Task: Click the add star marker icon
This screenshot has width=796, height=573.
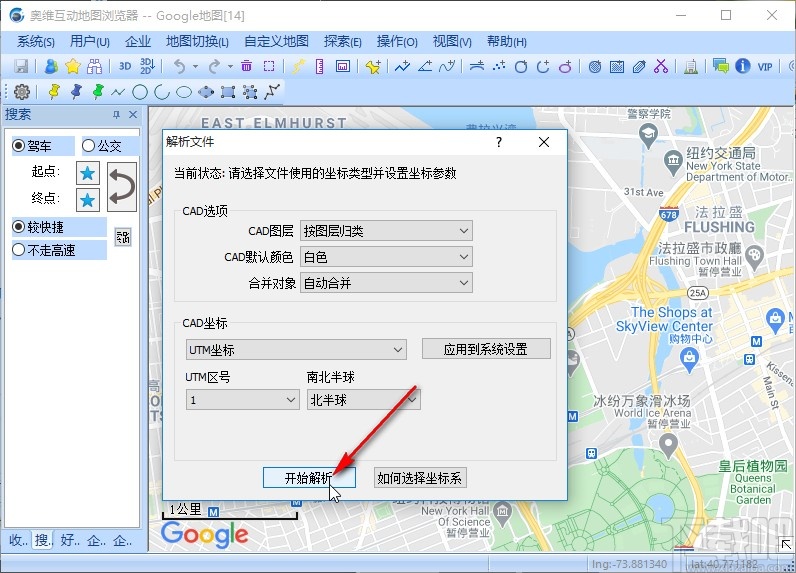Action: [373, 66]
